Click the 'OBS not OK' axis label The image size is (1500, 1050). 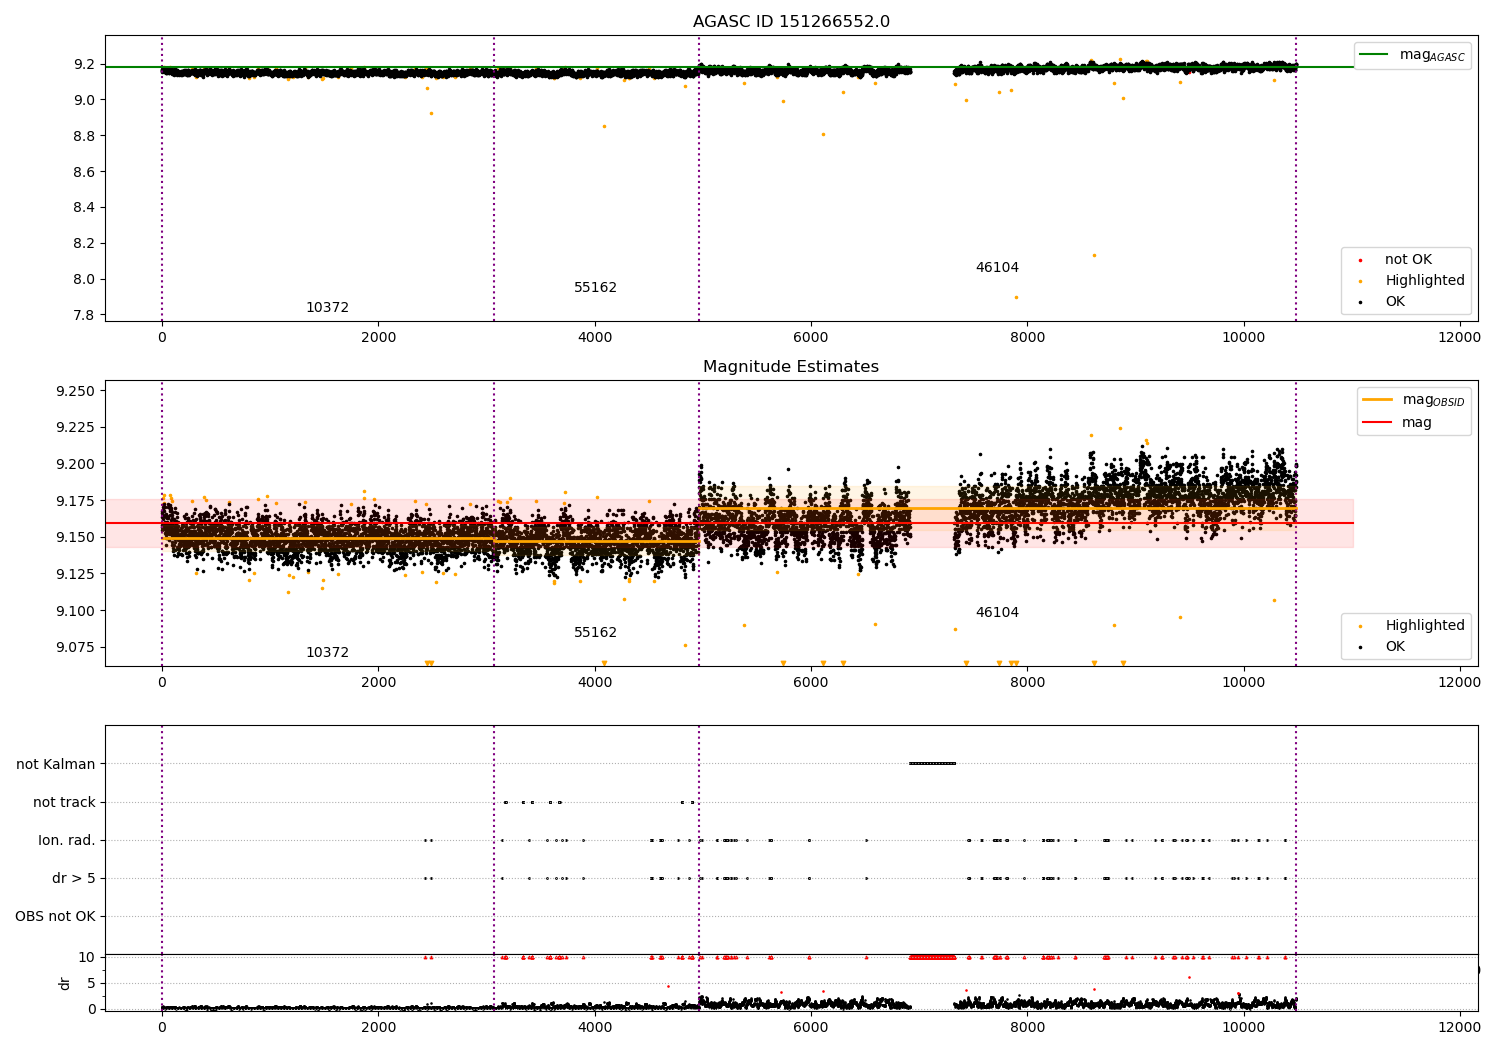pos(55,917)
